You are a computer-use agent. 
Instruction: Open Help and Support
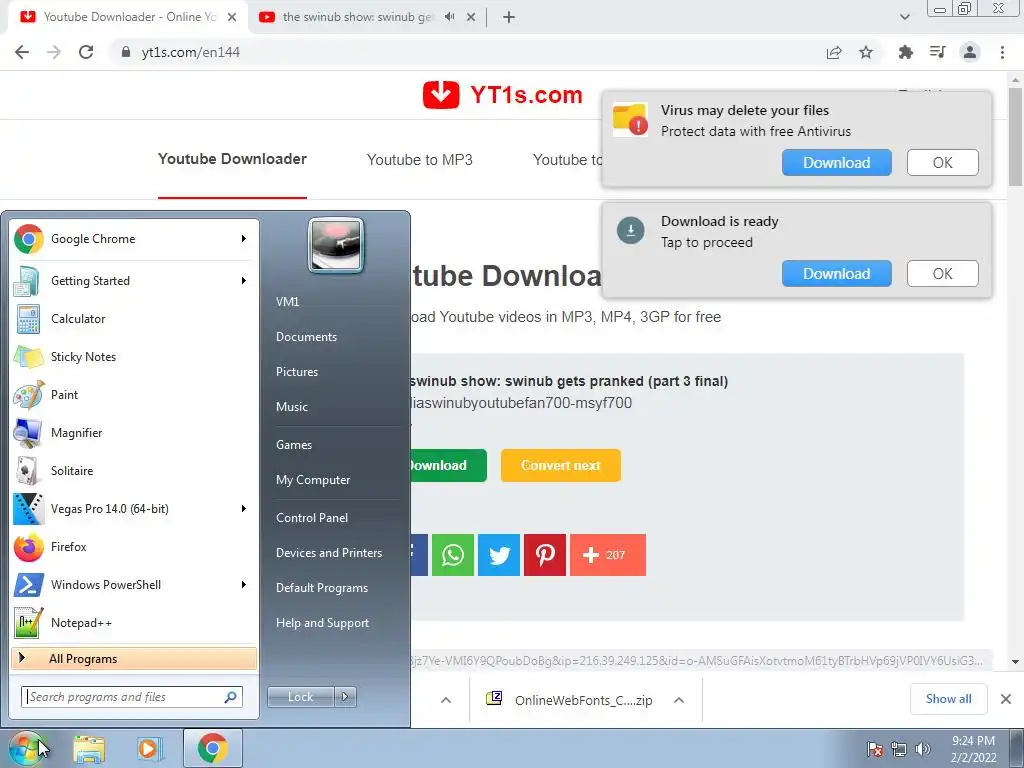[323, 623]
